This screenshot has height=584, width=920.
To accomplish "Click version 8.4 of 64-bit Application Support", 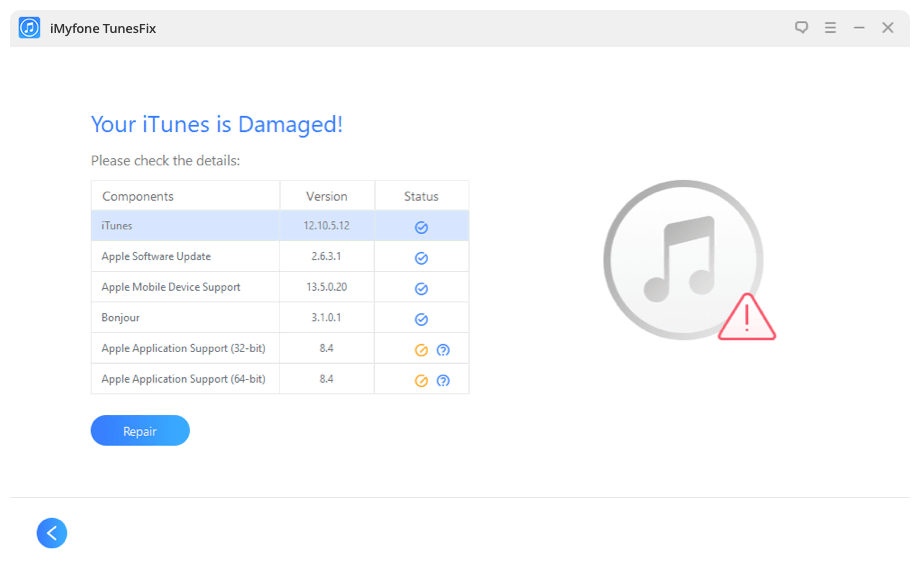I will click(x=326, y=379).
